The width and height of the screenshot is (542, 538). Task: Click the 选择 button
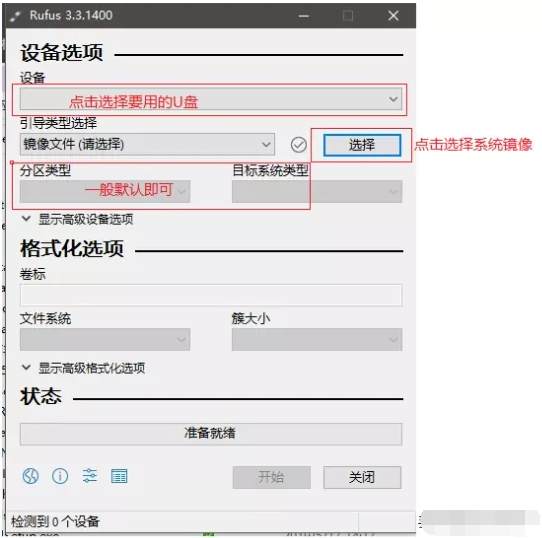tap(362, 145)
